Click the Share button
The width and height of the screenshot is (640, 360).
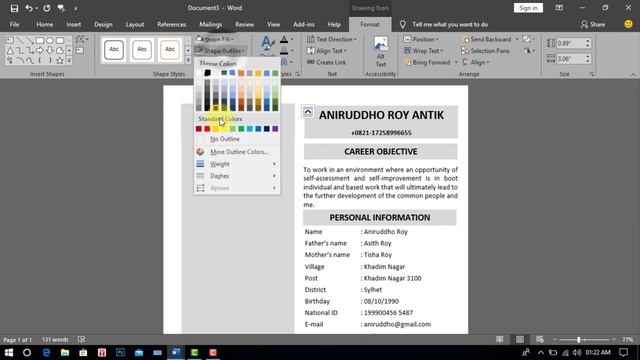(593, 24)
